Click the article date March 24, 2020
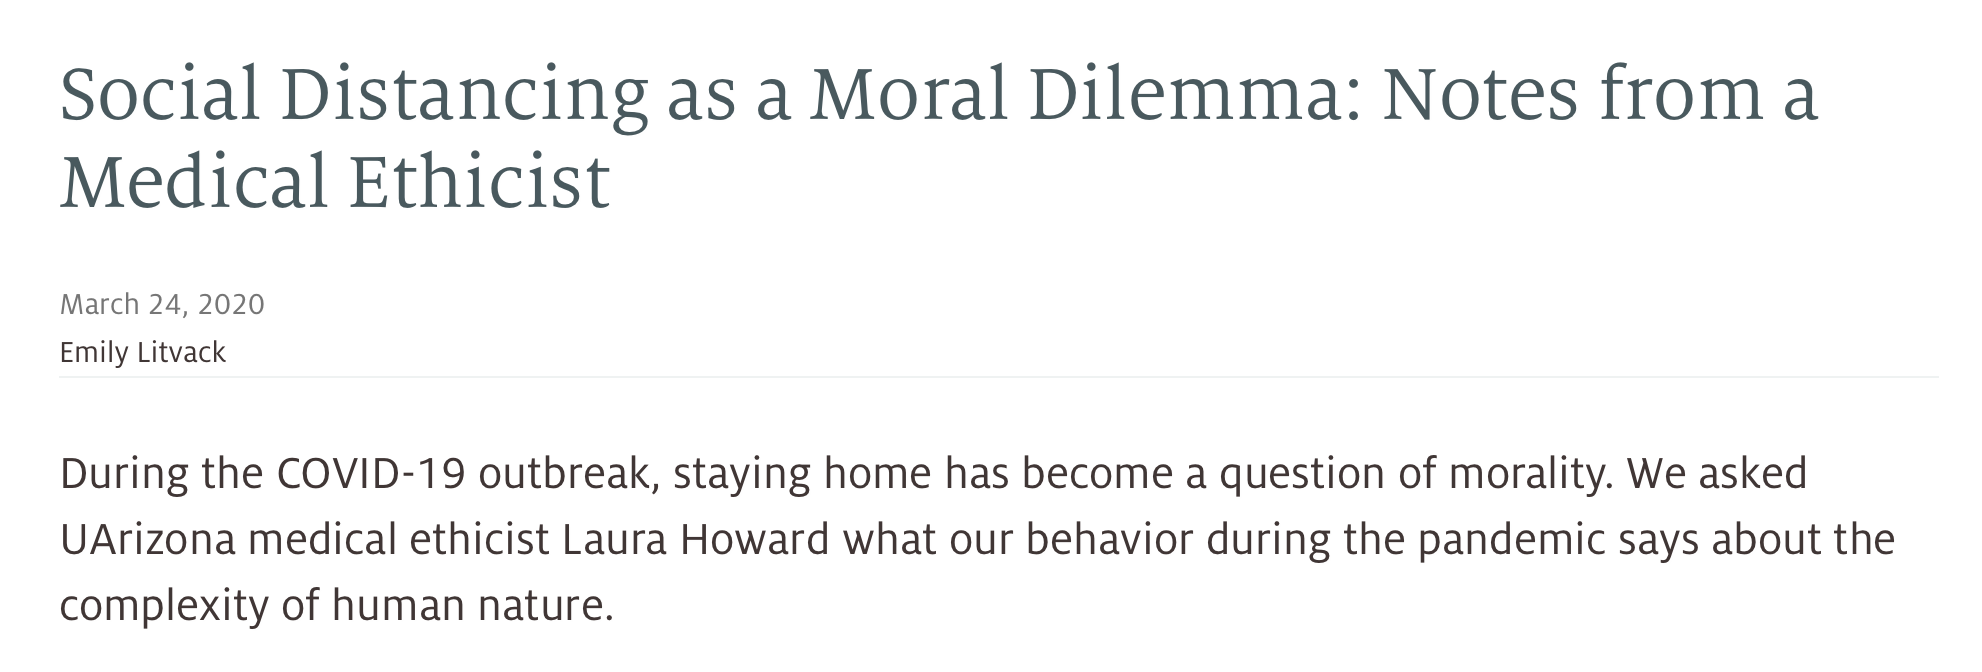1982x672 pixels. (x=162, y=304)
